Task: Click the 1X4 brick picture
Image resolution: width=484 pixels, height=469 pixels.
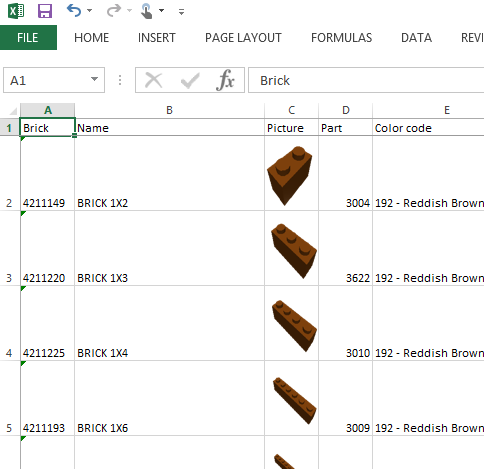Action: tap(294, 326)
